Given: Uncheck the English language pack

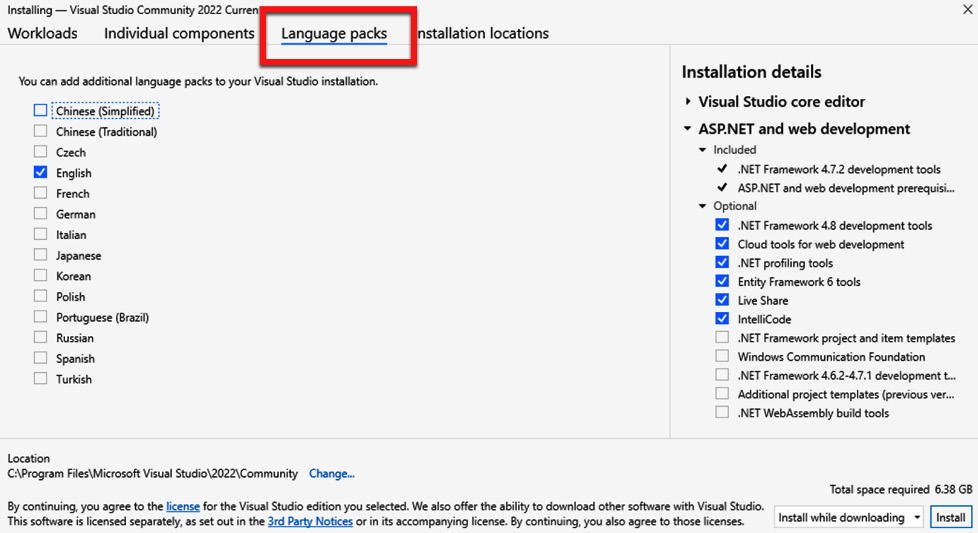Looking at the screenshot, I should pos(41,172).
